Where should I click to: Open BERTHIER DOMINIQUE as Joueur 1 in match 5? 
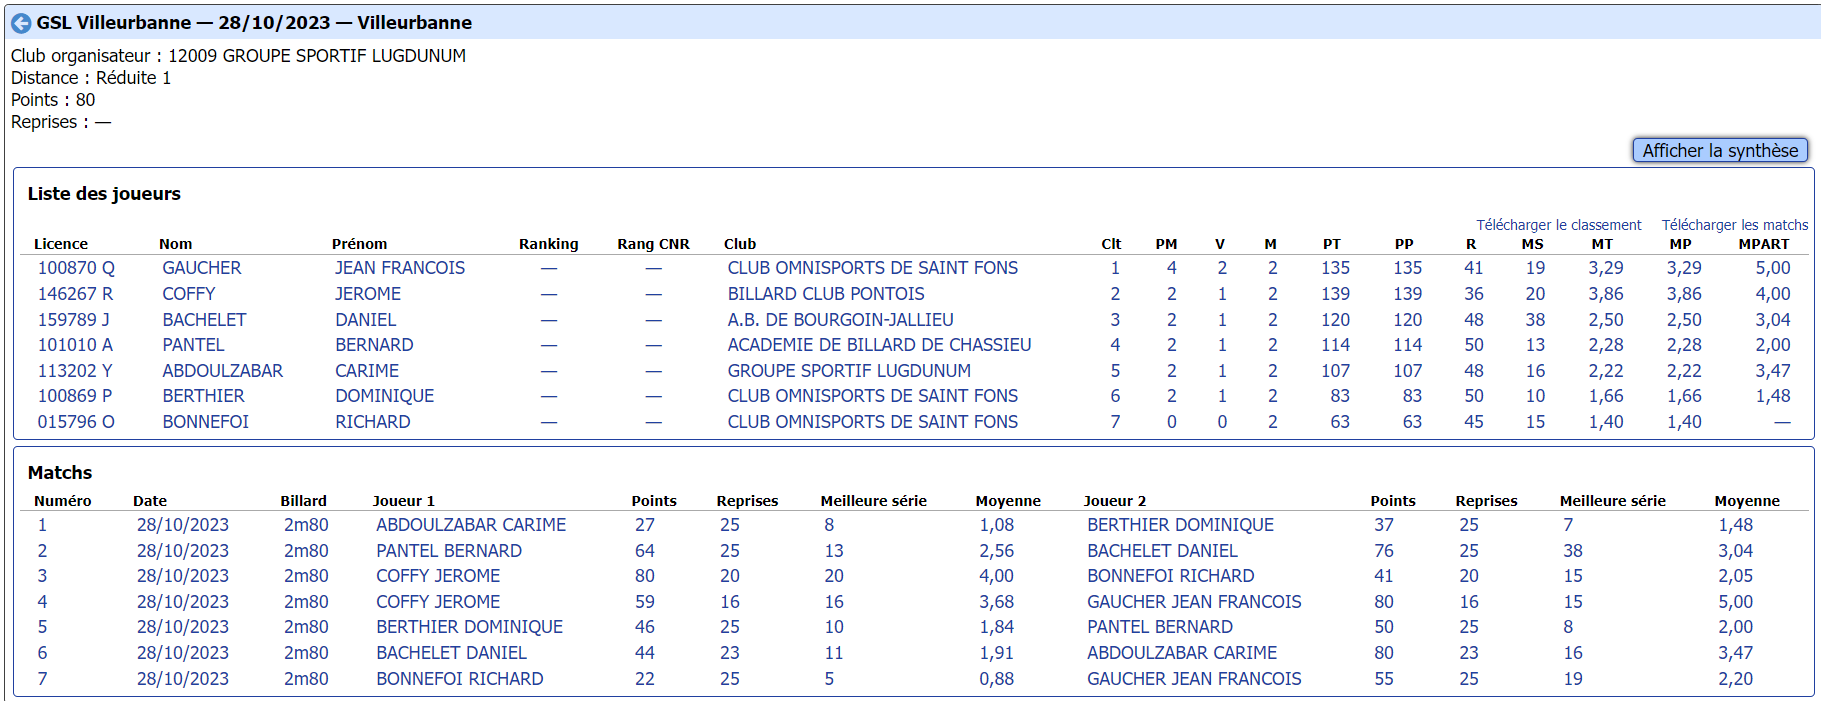click(x=470, y=627)
